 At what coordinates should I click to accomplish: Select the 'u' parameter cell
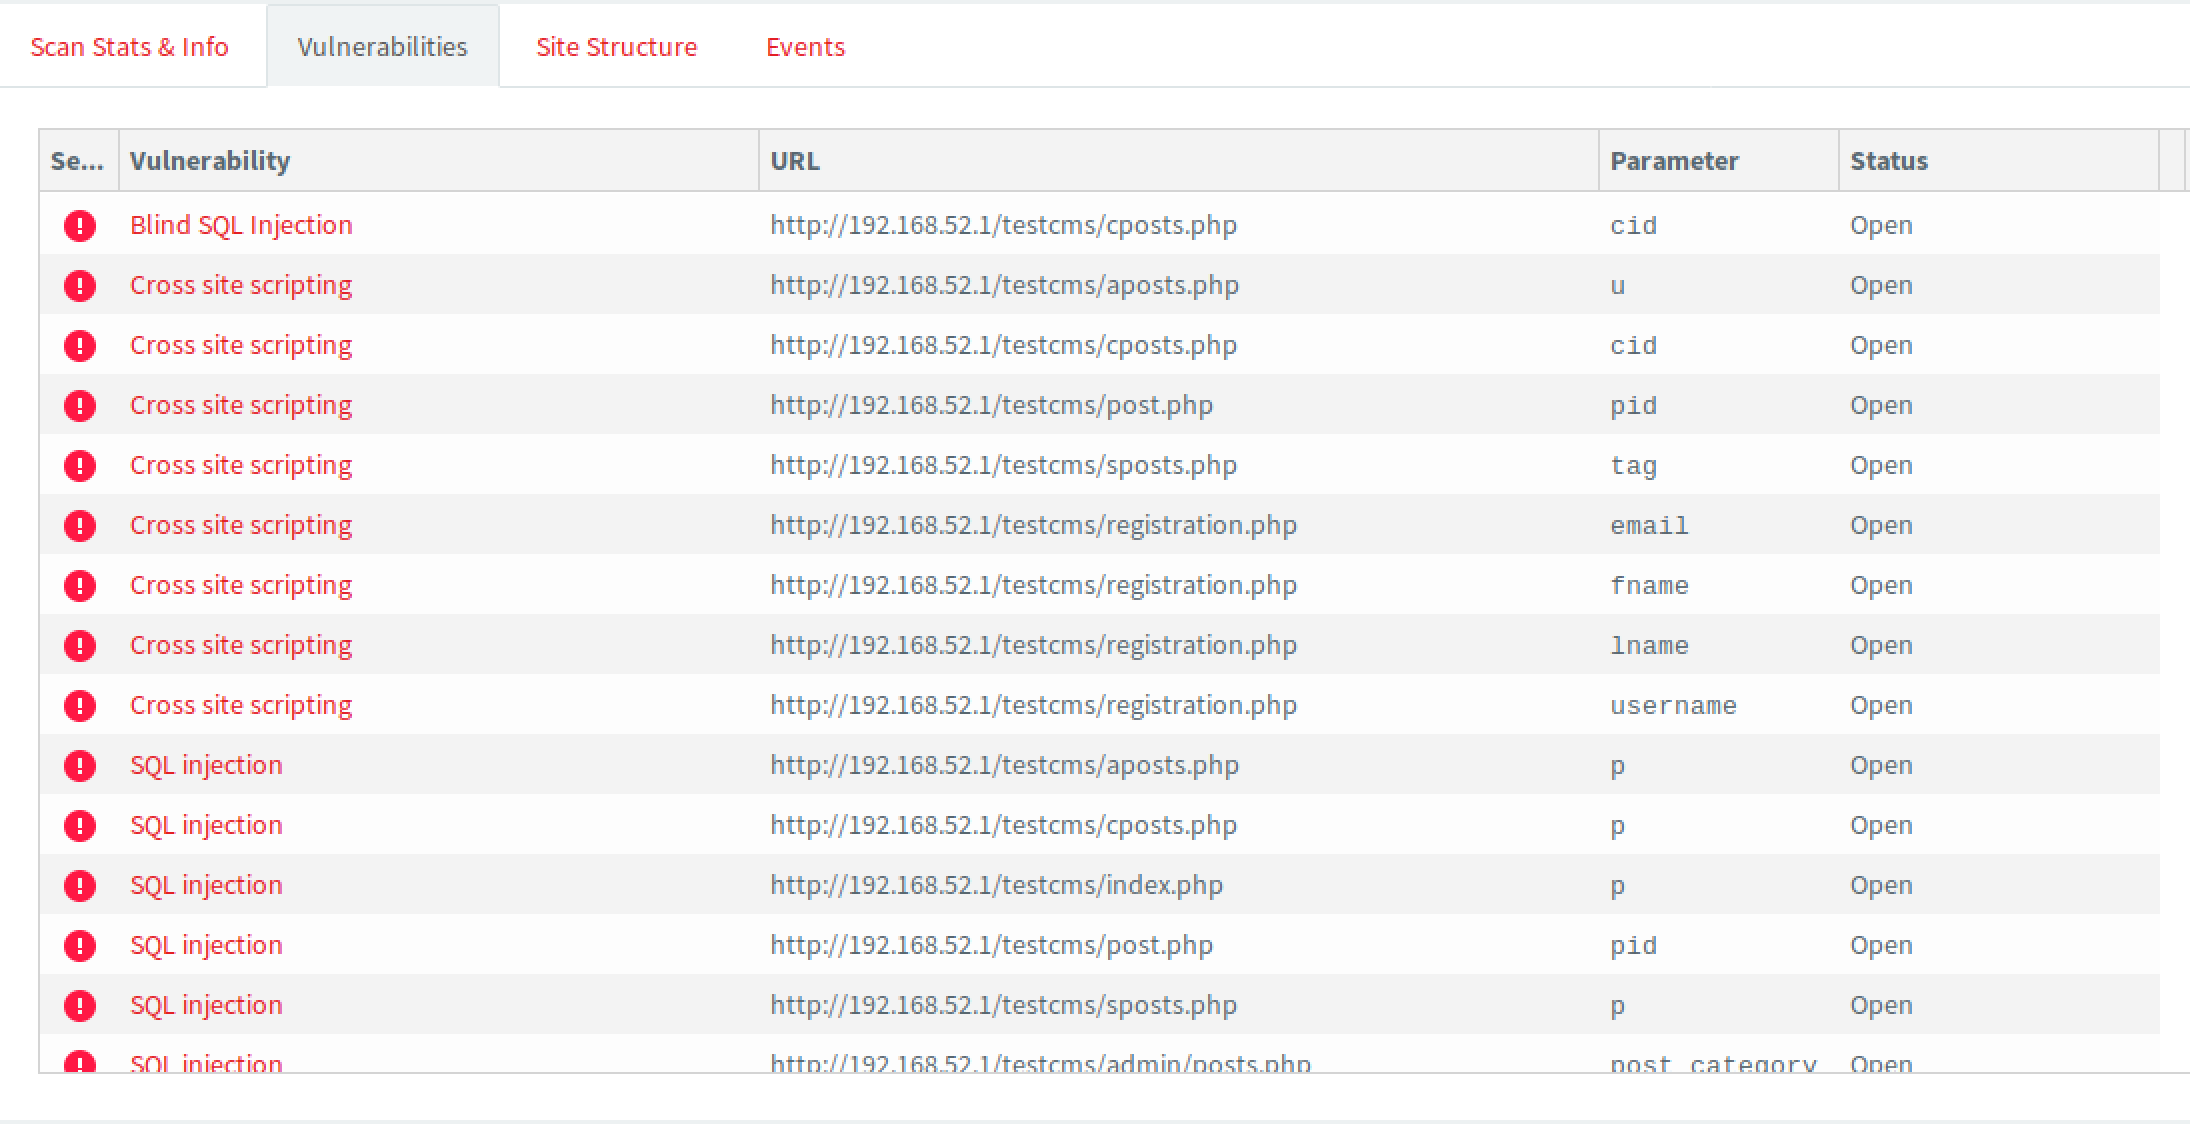click(1618, 286)
